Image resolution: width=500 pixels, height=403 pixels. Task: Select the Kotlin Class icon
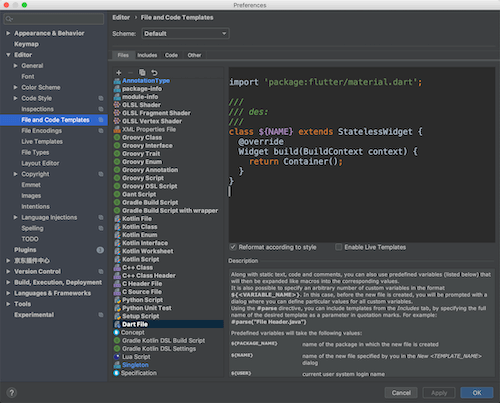tap(117, 227)
